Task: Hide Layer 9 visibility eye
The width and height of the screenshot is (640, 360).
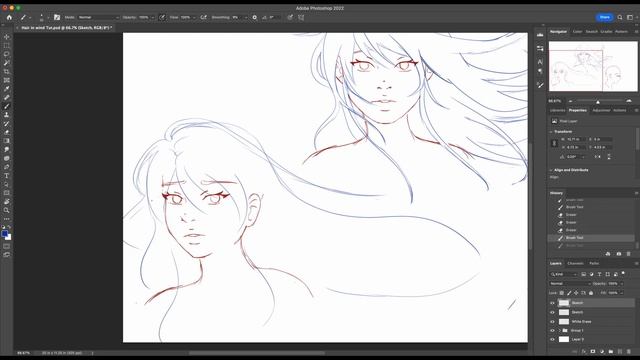Action: point(552,340)
